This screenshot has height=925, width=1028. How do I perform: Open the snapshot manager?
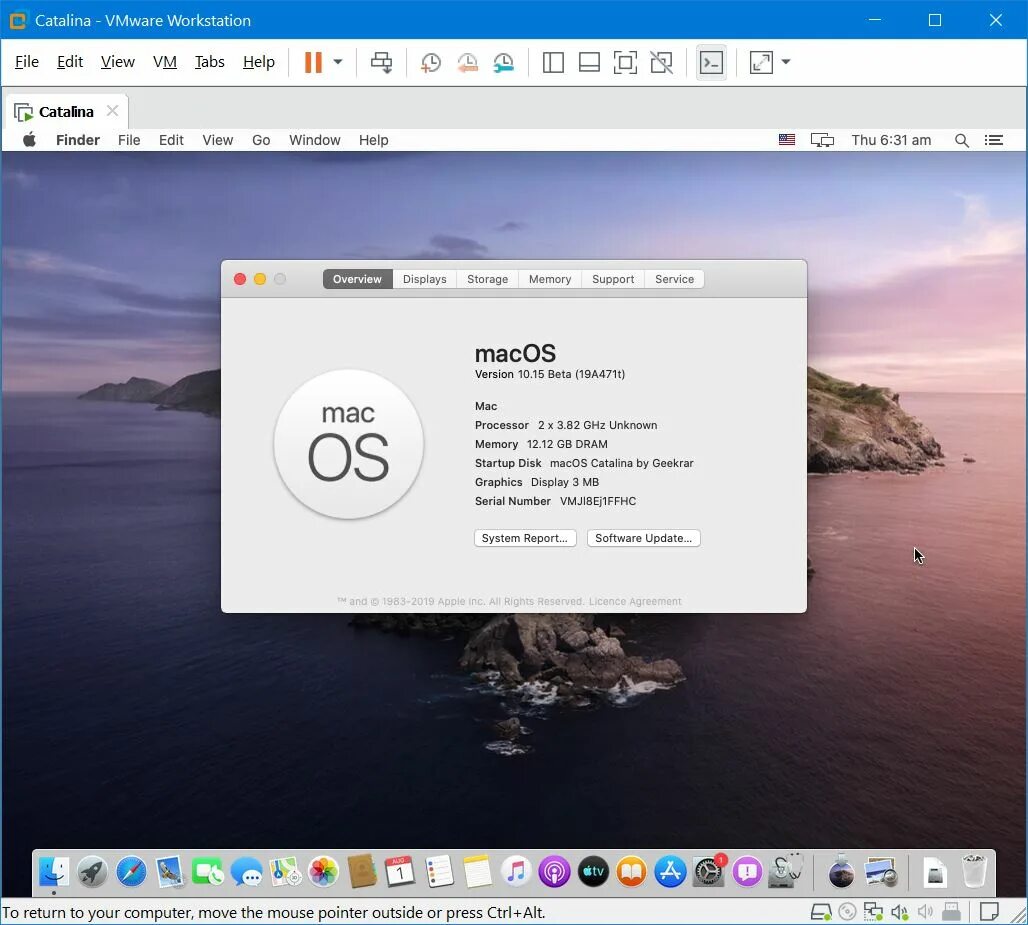coord(504,63)
